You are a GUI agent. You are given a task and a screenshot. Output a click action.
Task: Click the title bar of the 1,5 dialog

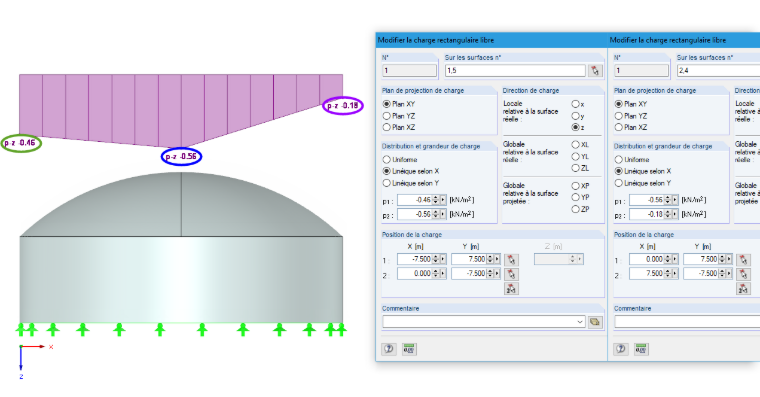pyautogui.click(x=491, y=40)
